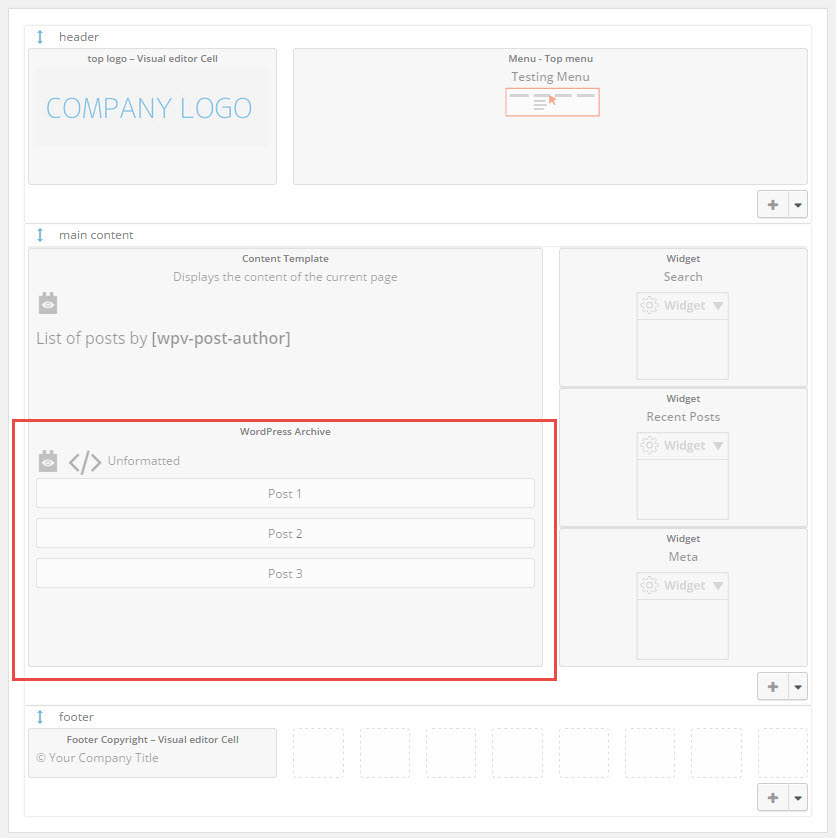Click the Meta widget gear icon
Image resolution: width=836 pixels, height=838 pixels.
649,585
